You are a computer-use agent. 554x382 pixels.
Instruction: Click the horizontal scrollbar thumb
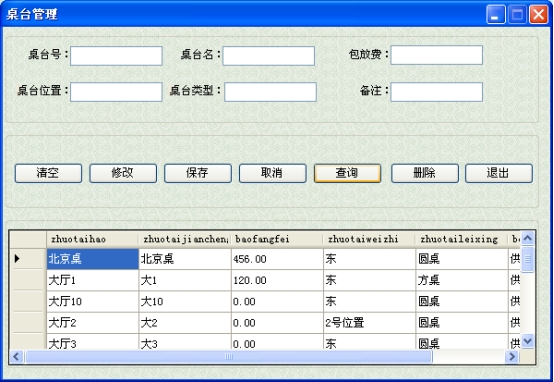click(229, 357)
